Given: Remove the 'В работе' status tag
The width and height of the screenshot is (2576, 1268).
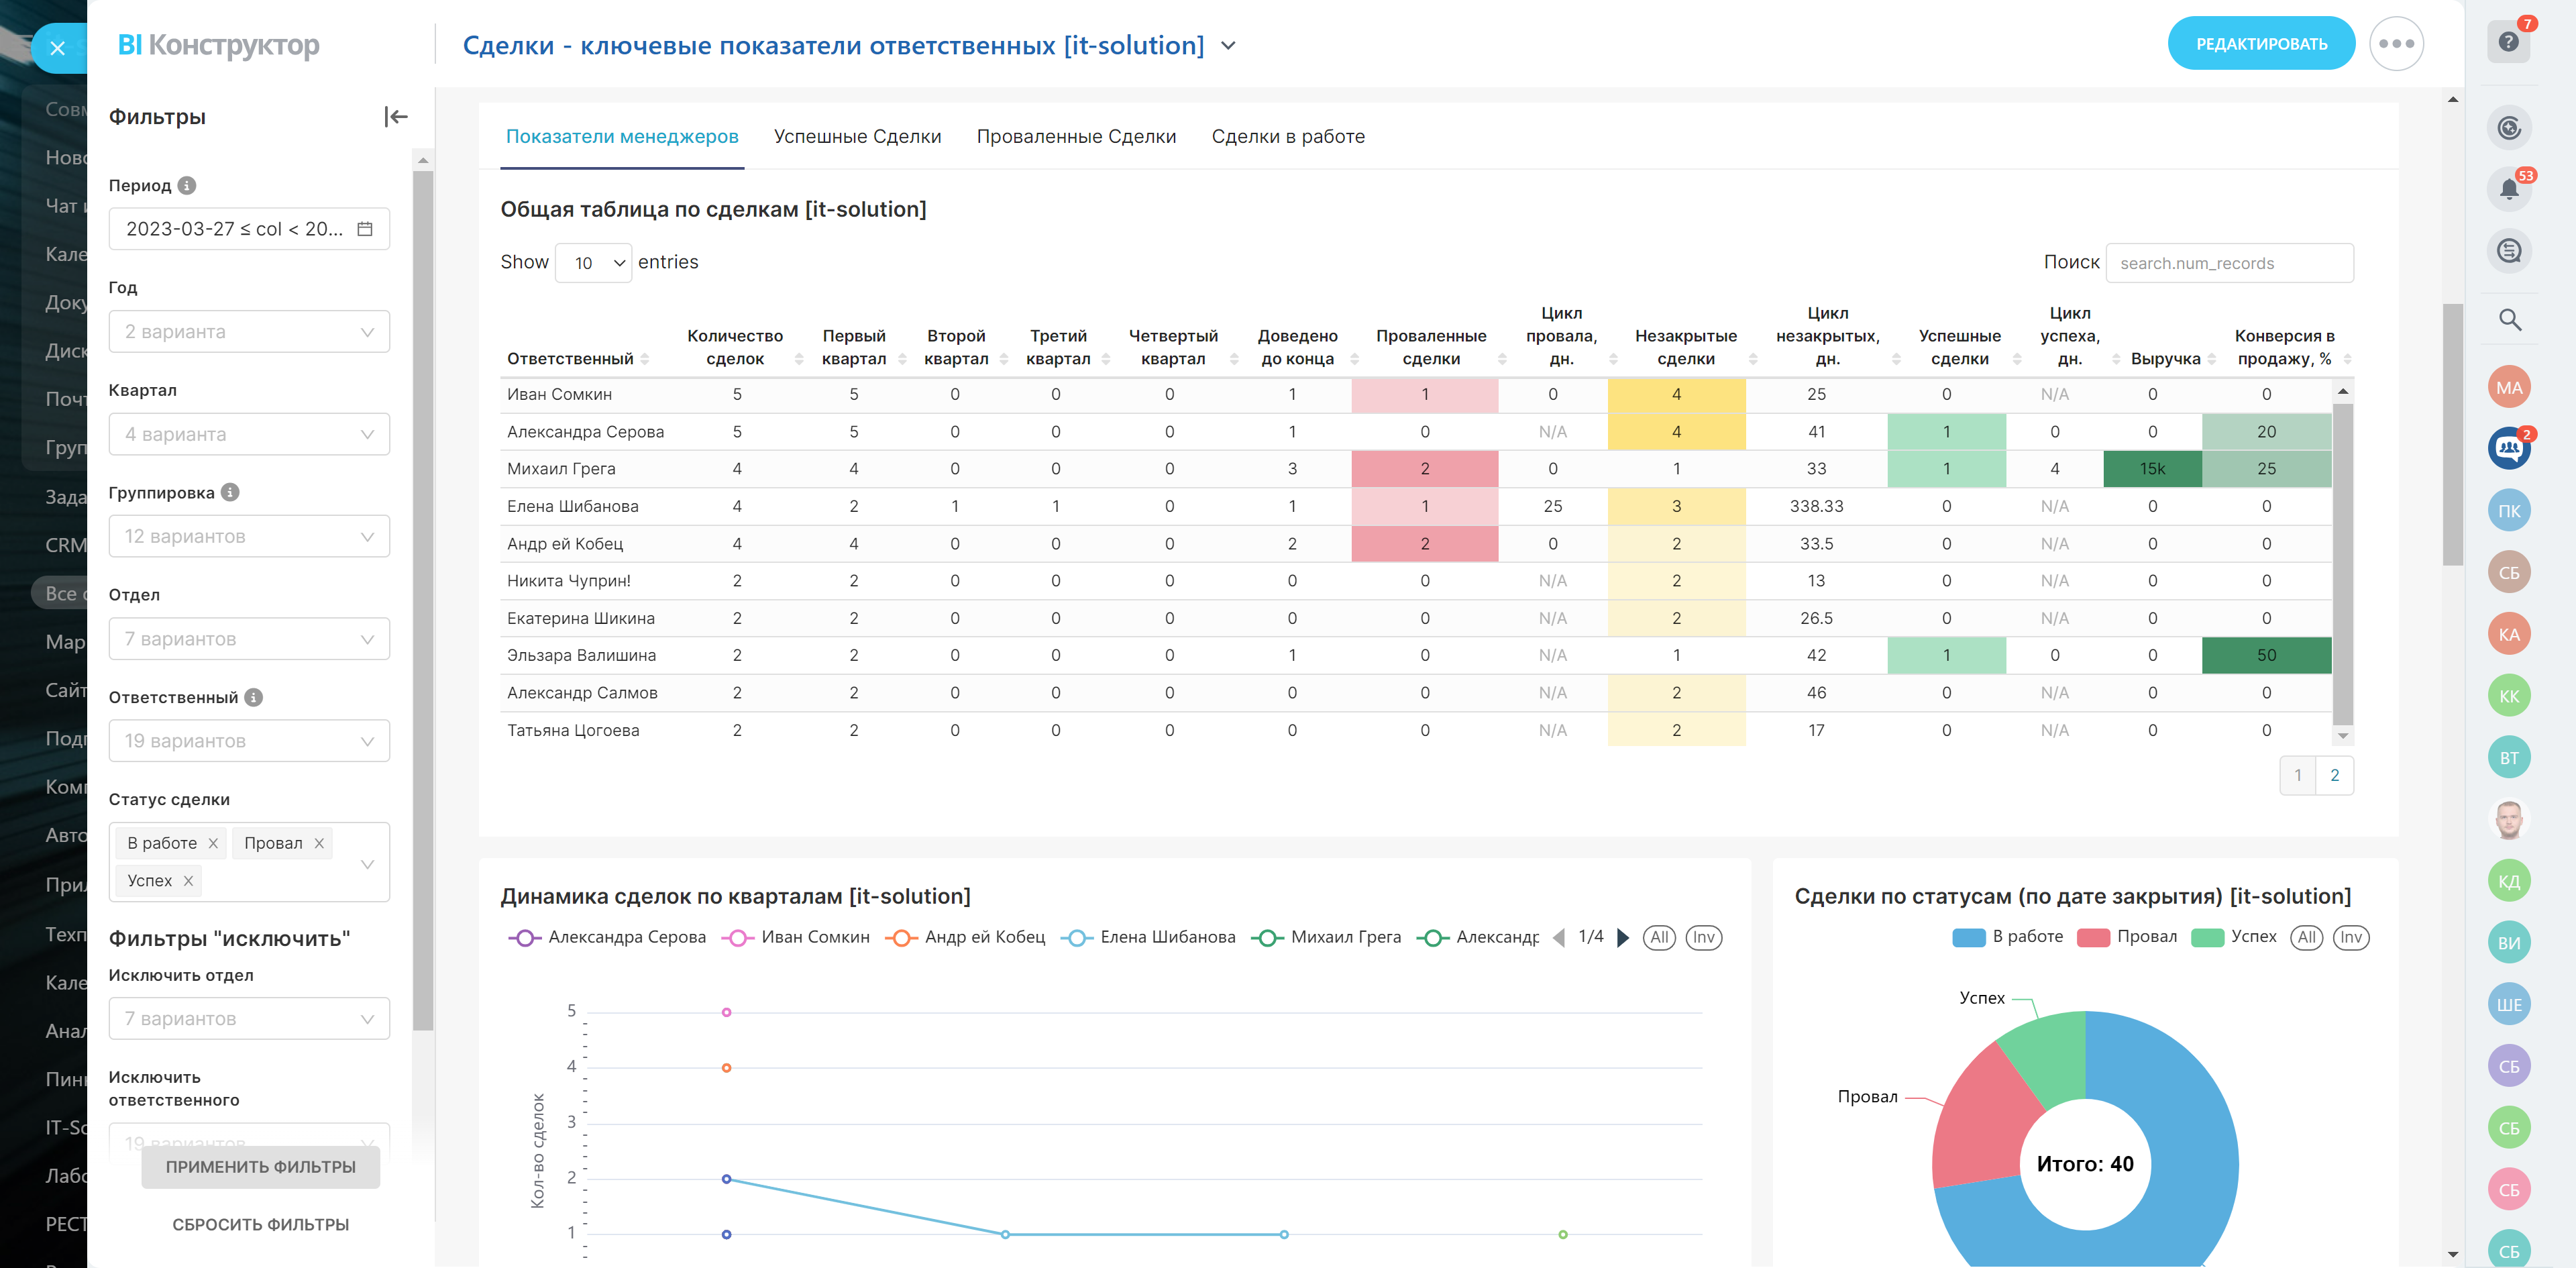Looking at the screenshot, I should tap(213, 843).
